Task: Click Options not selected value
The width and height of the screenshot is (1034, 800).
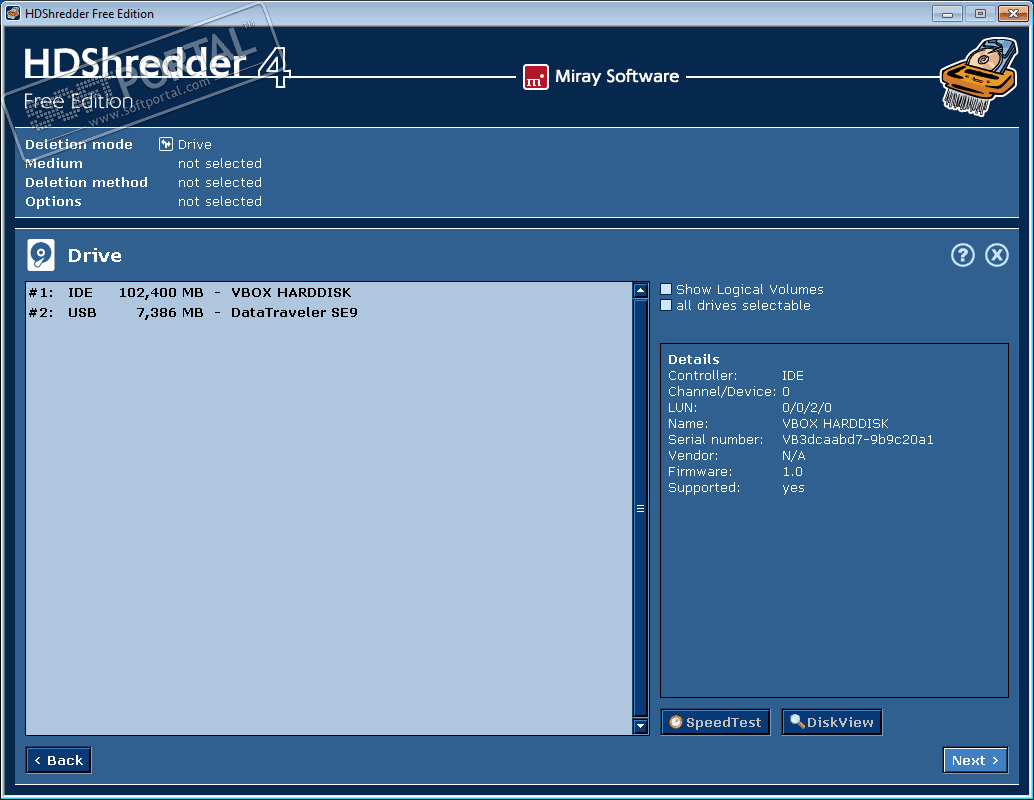Action: pyautogui.click(x=220, y=201)
